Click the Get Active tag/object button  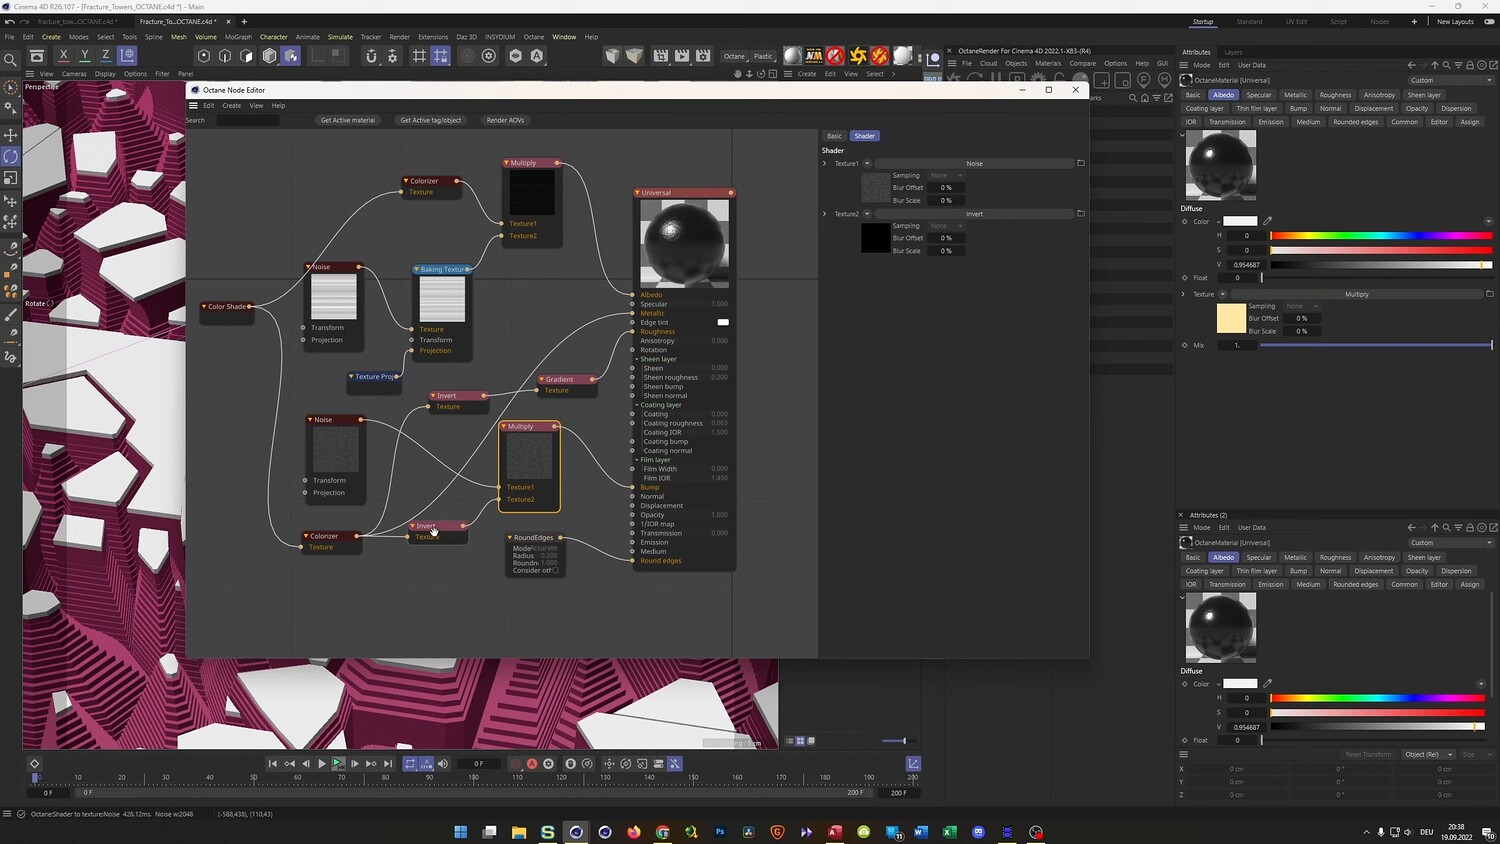pos(431,120)
